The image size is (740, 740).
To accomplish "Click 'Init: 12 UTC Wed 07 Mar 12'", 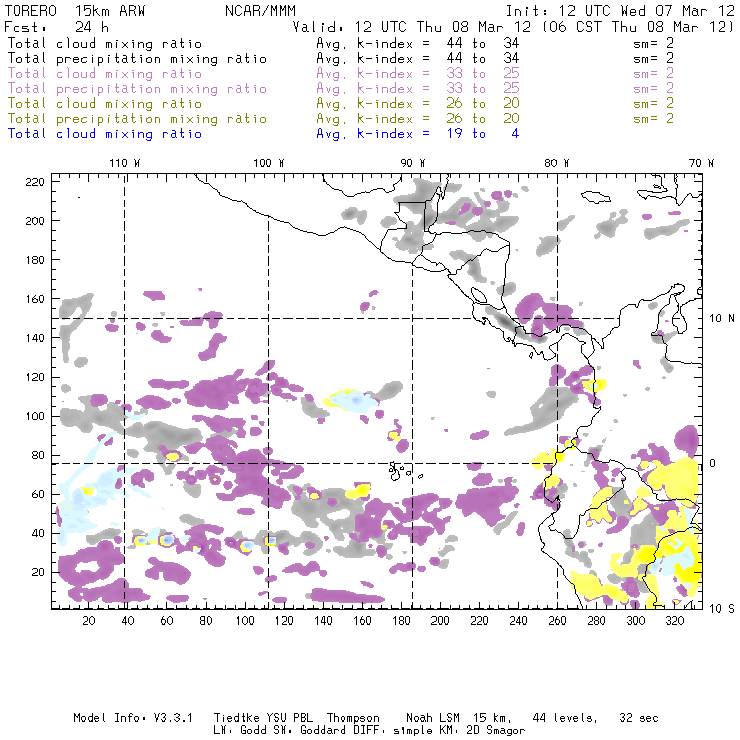I will tap(620, 11).
